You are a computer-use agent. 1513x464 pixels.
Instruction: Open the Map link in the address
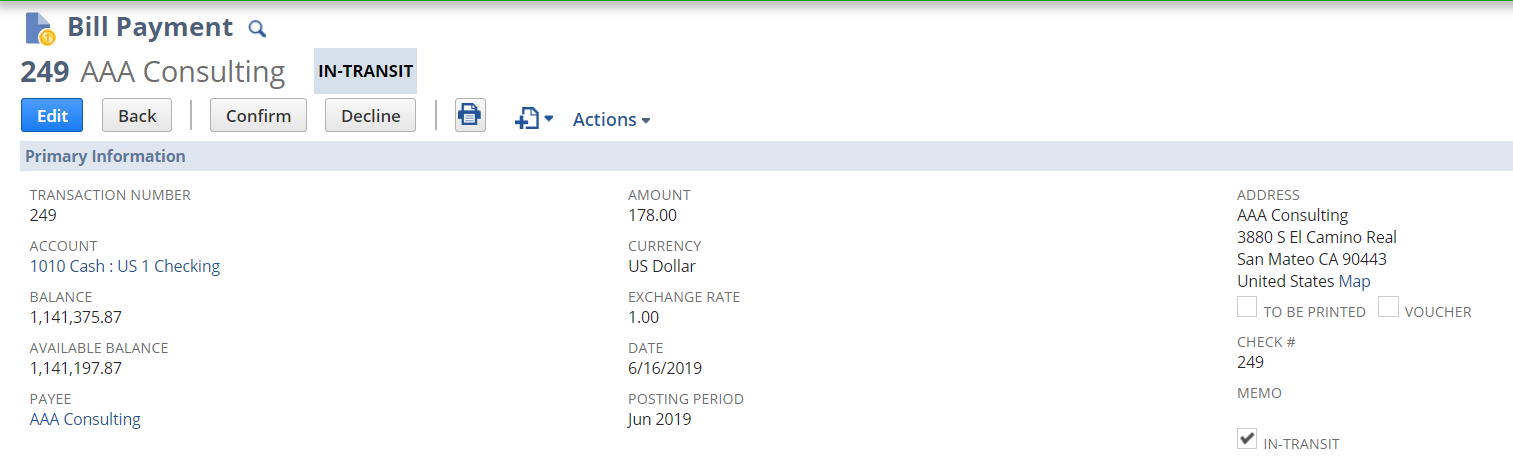tap(1354, 281)
